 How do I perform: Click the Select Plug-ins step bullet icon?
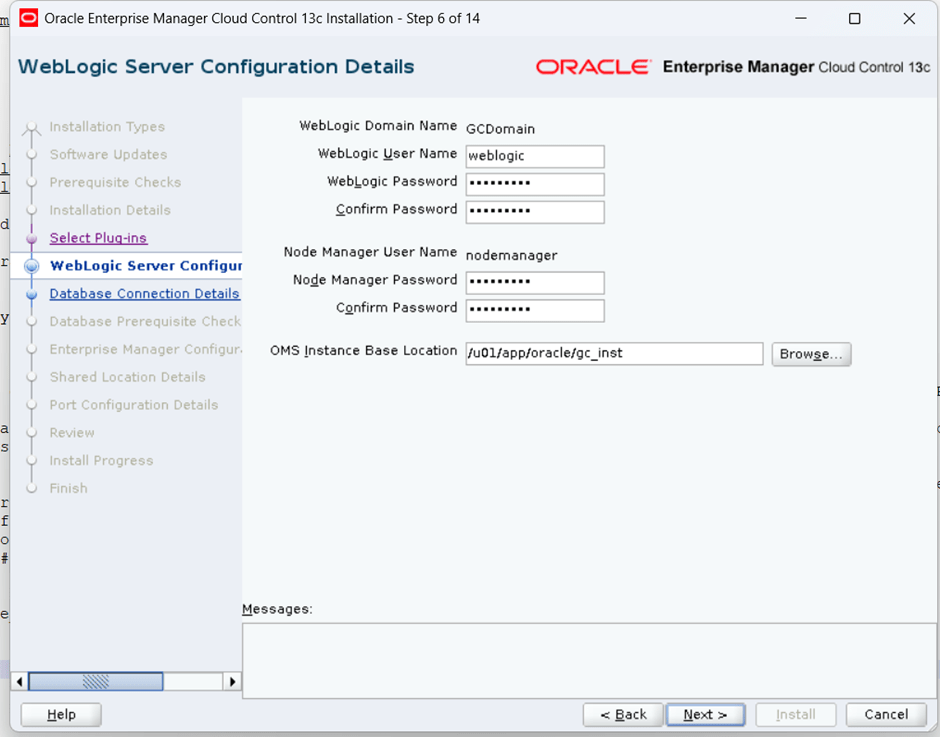(x=32, y=239)
